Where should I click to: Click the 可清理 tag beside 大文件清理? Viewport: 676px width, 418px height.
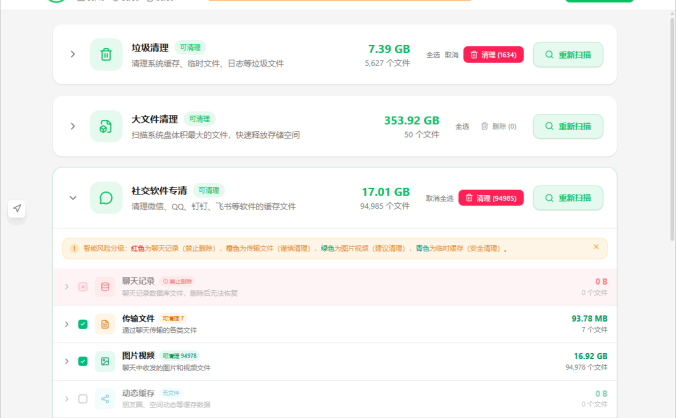click(200, 119)
